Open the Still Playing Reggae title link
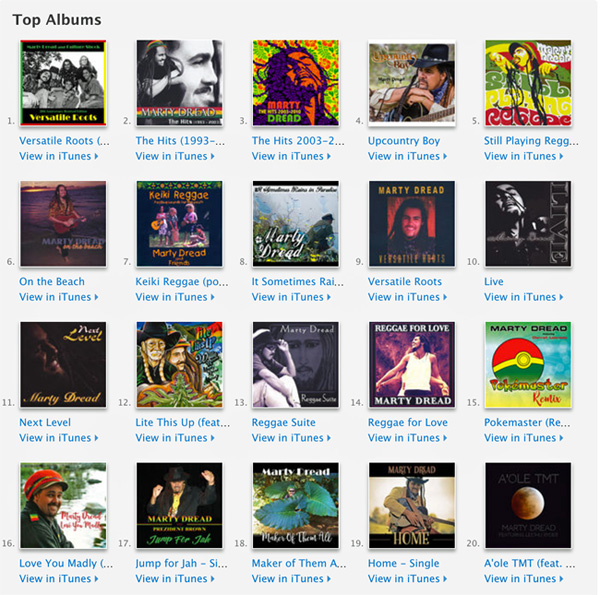This screenshot has height=595, width=600. pos(531,141)
